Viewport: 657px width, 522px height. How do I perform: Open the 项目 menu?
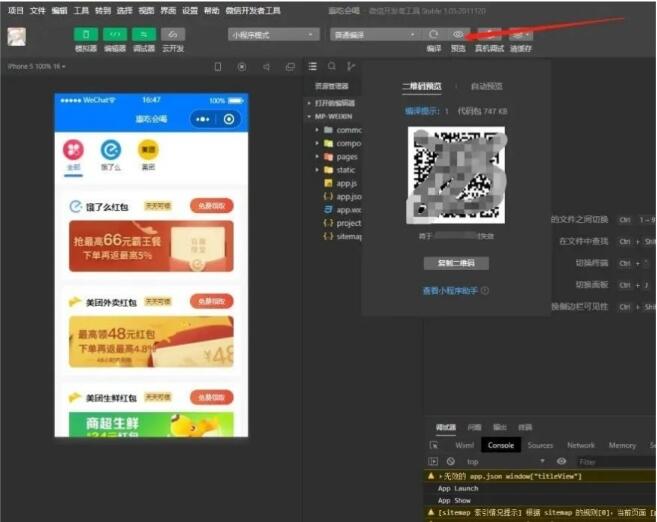point(16,10)
